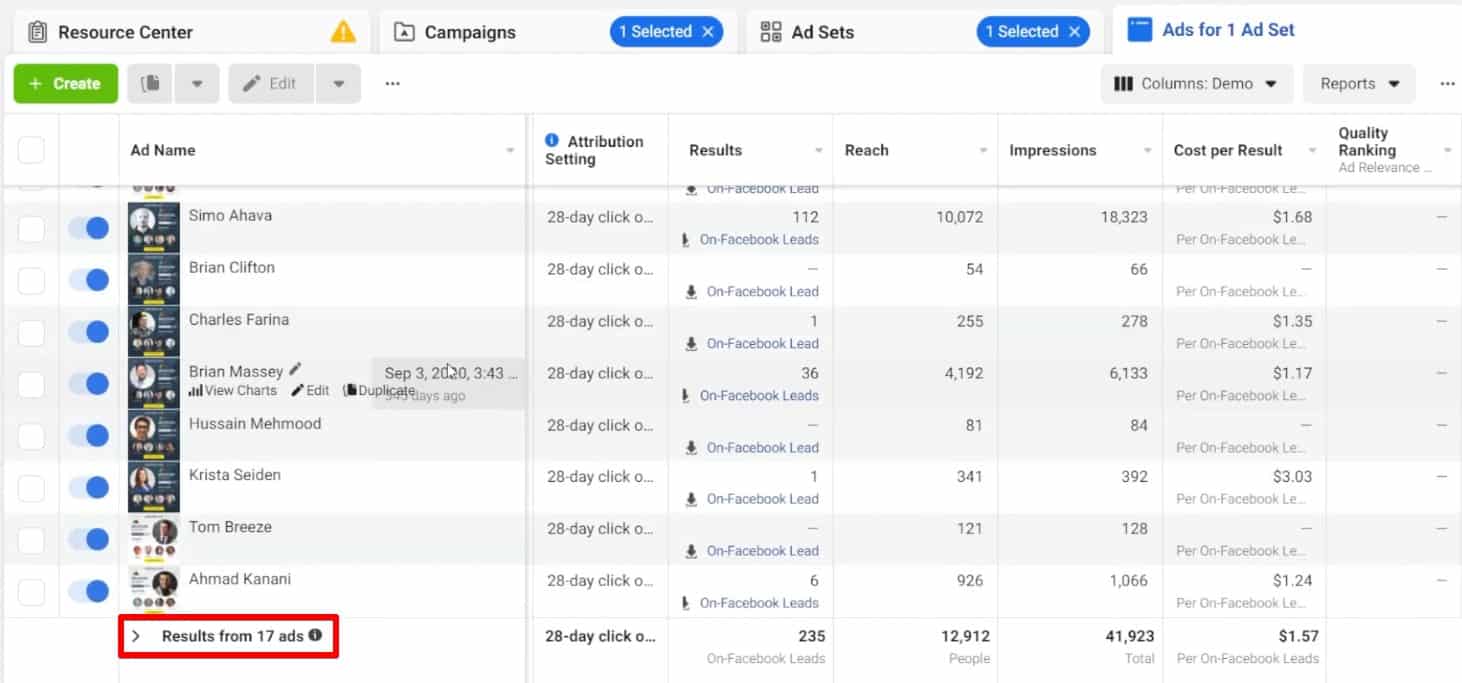Click the green Create button
This screenshot has height=683, width=1462.
click(65, 83)
